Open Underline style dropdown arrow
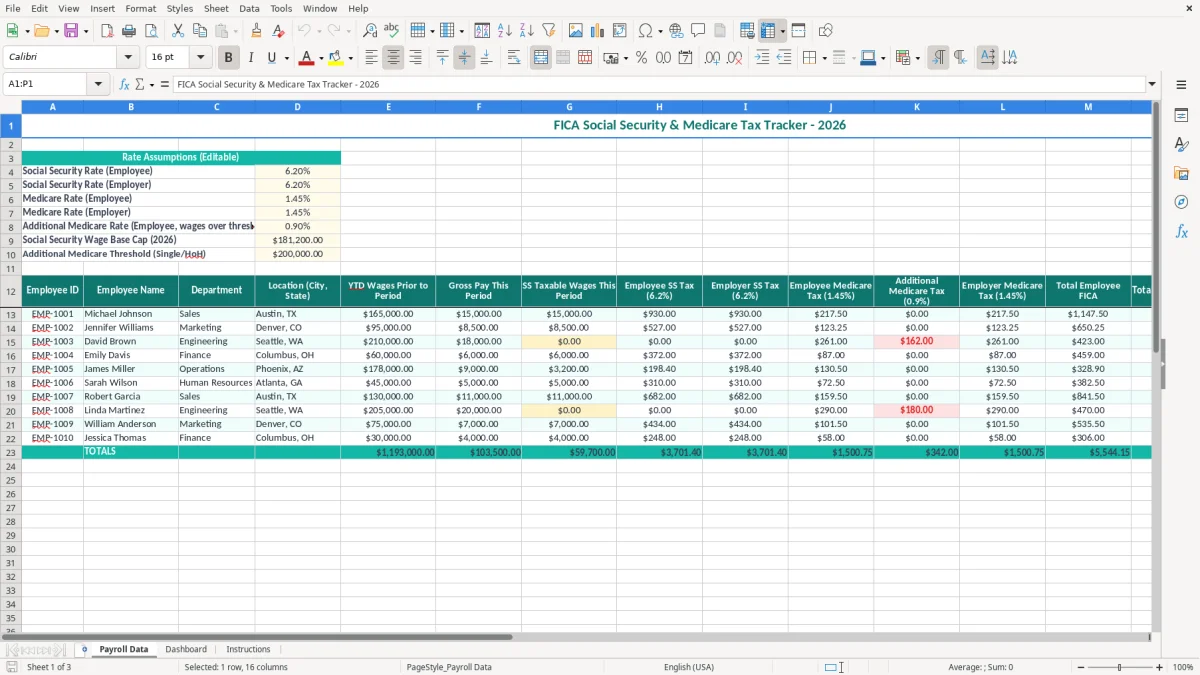Viewport: 1200px width, 675px height. click(x=286, y=58)
